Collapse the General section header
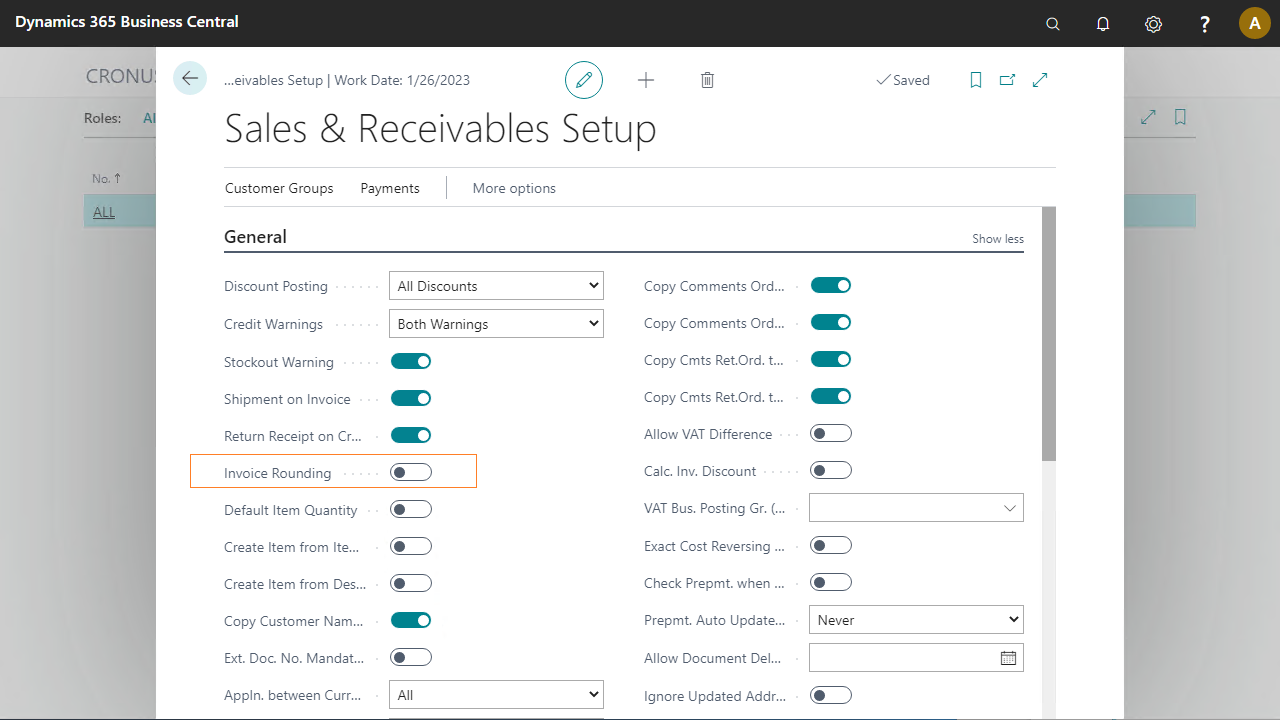The image size is (1280, 720). click(255, 237)
